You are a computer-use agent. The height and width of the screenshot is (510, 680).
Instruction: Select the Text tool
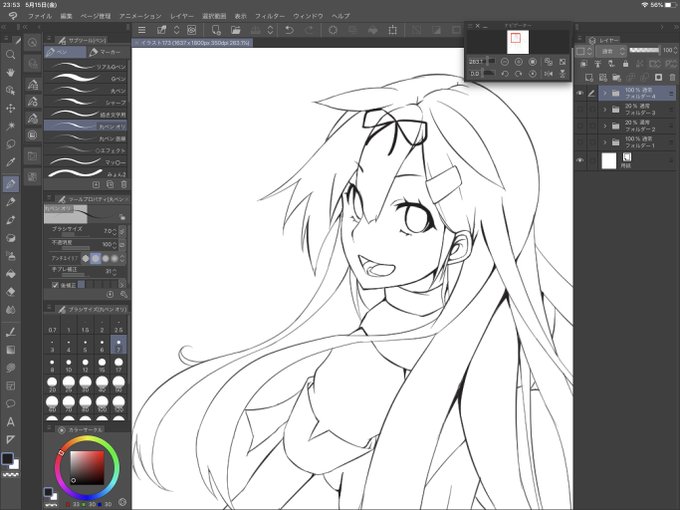[10, 422]
